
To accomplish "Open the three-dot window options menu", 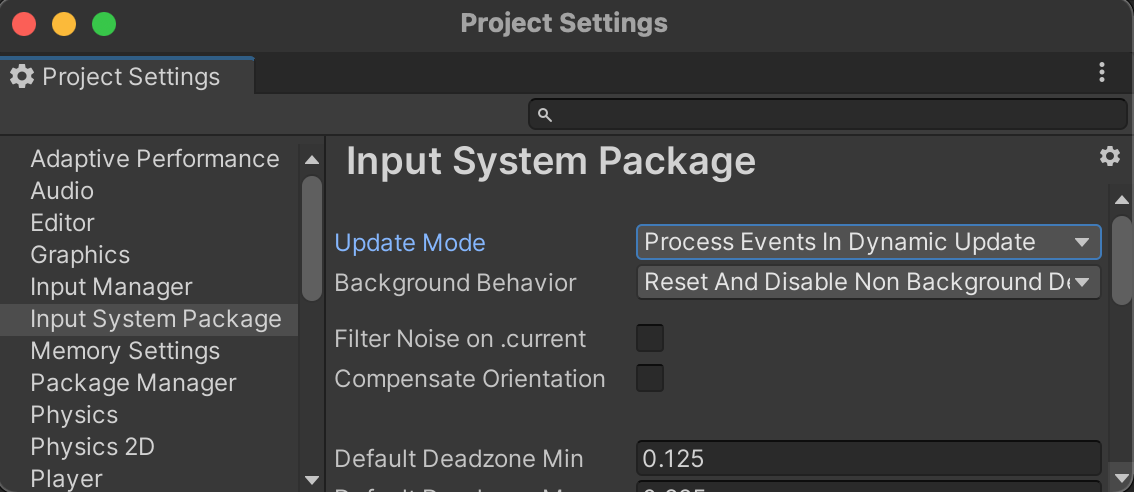I will (x=1101, y=72).
